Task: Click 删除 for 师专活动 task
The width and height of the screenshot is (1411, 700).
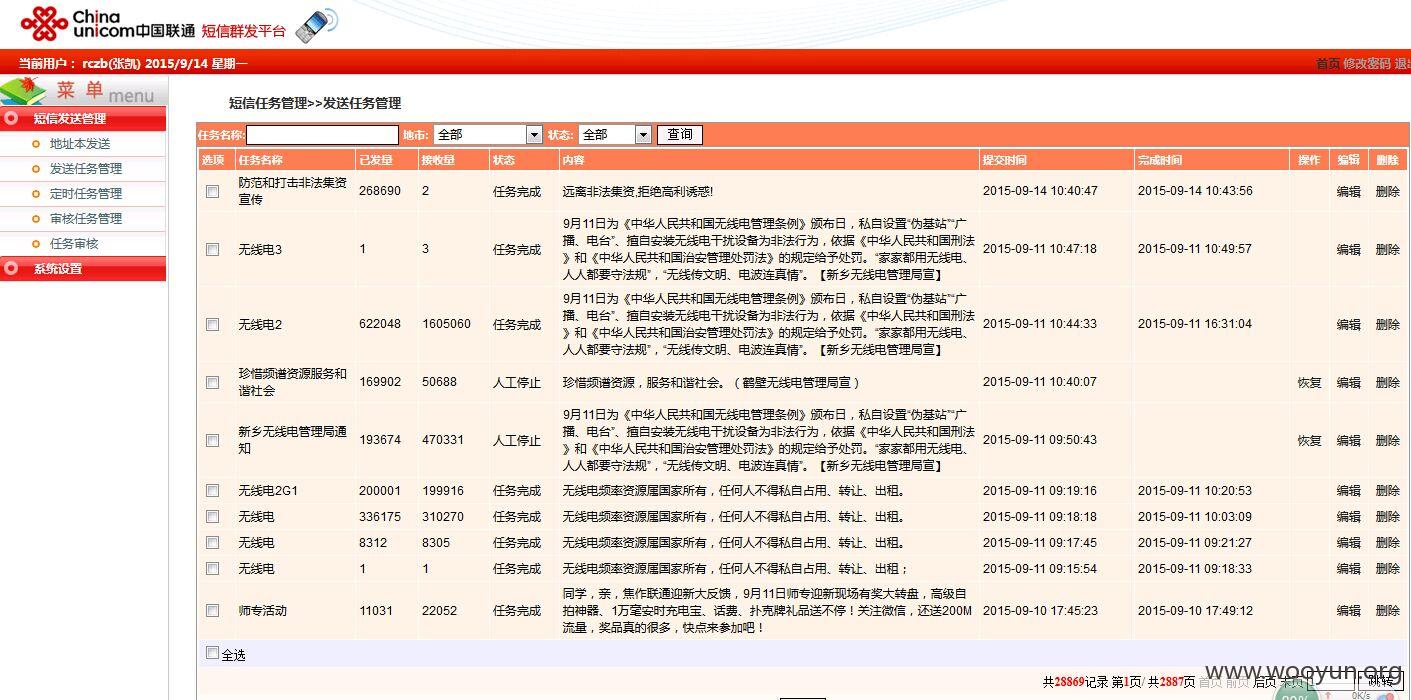Action: (1387, 610)
